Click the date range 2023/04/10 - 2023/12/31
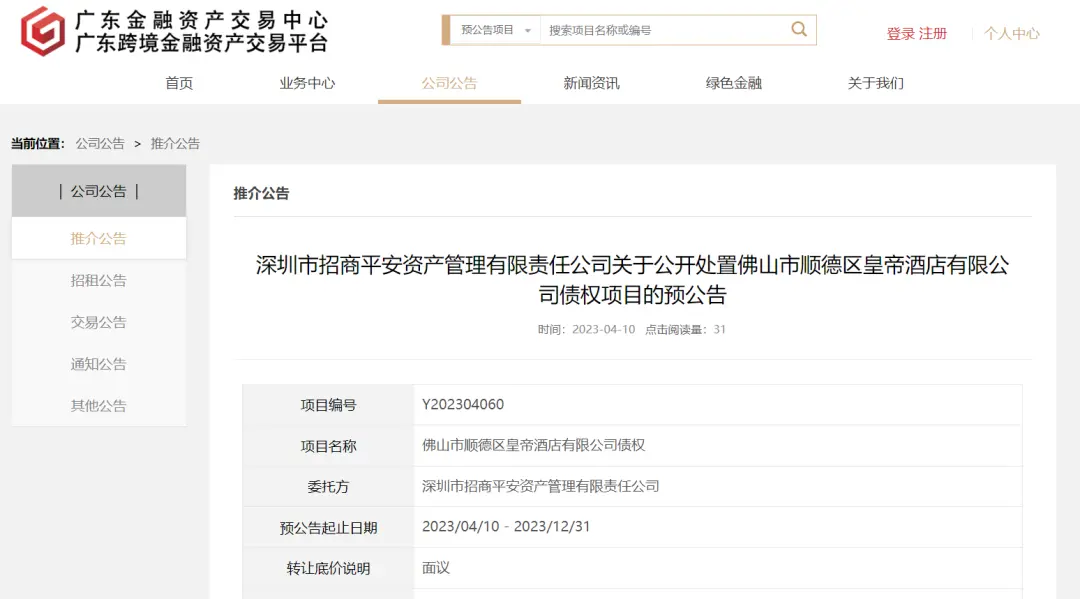The image size is (1080, 599). click(506, 527)
